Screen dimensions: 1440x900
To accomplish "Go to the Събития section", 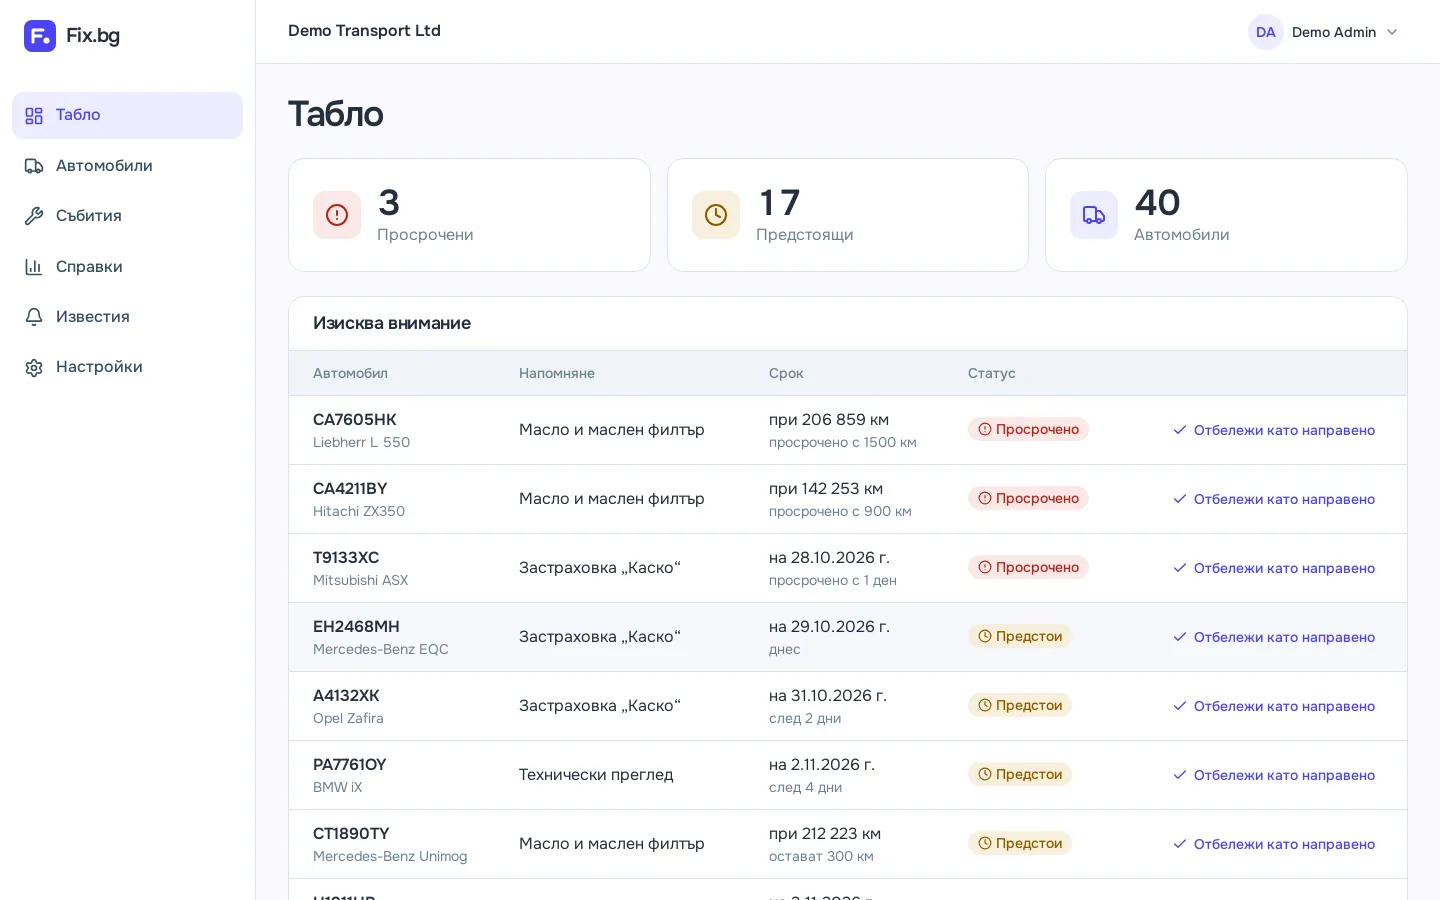I will pyautogui.click(x=127, y=216).
